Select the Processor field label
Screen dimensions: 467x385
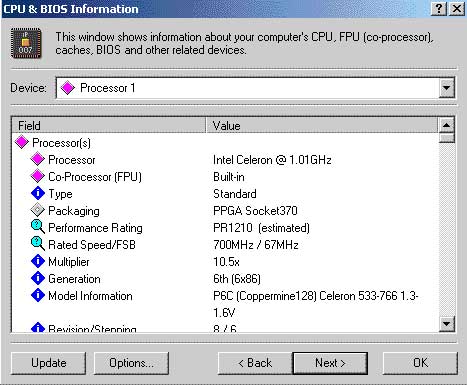(x=72, y=160)
